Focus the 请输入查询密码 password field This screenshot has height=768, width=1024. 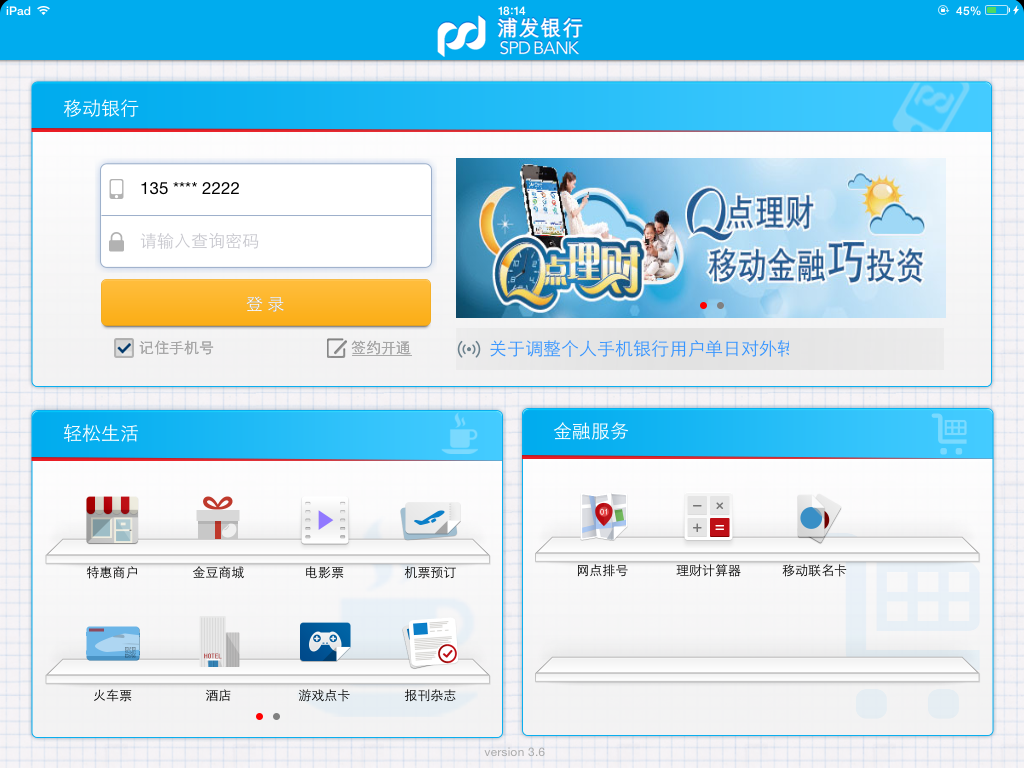[266, 242]
